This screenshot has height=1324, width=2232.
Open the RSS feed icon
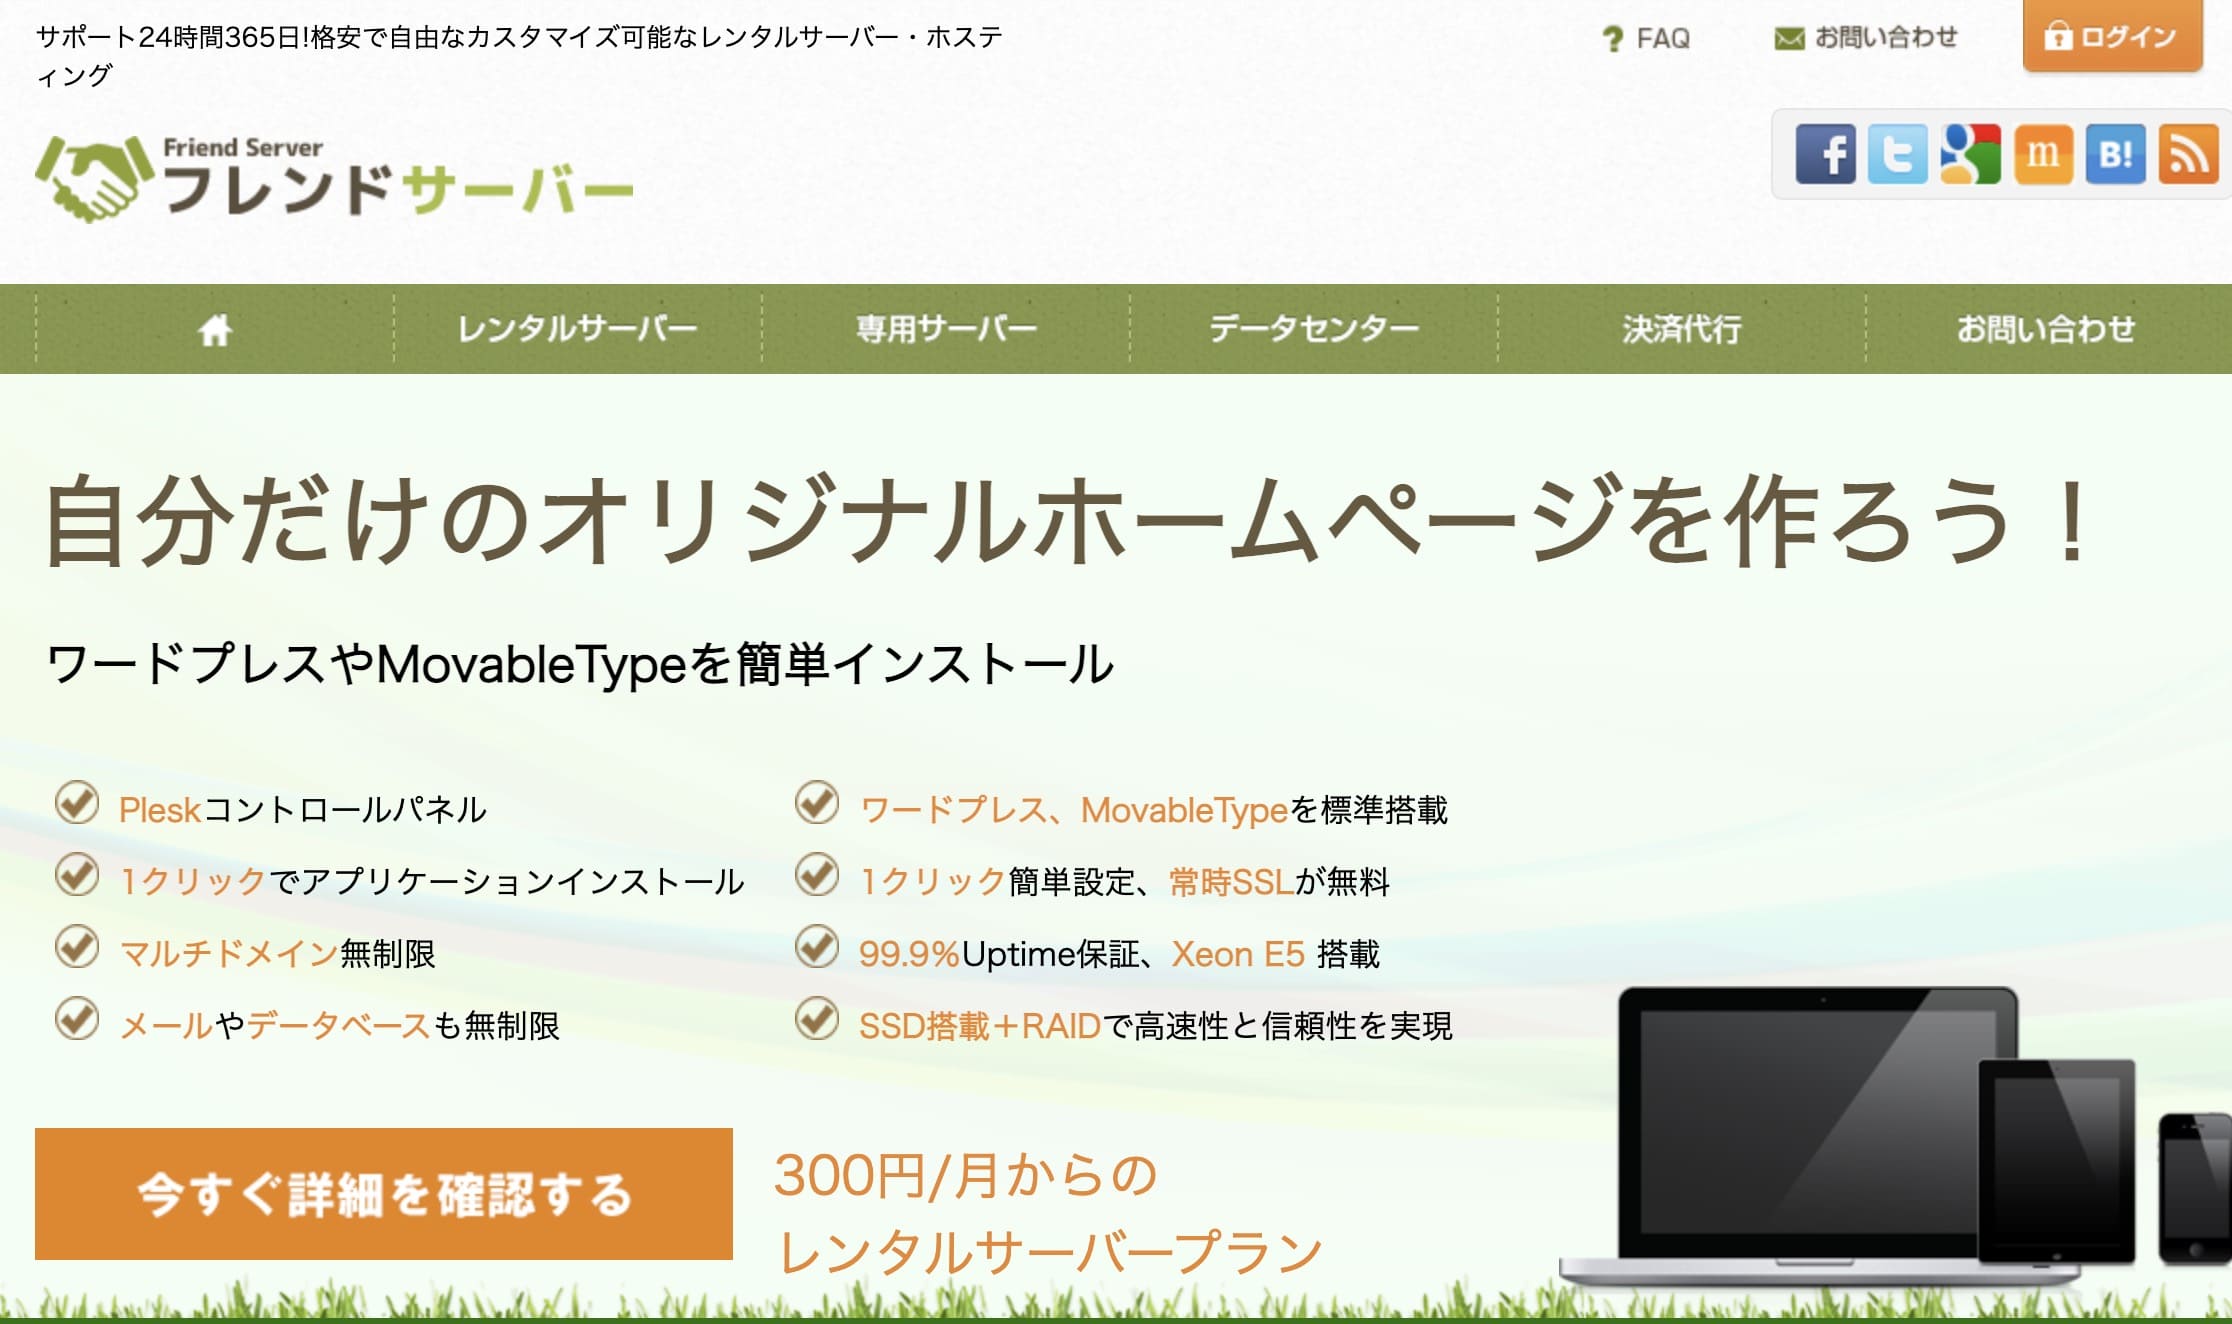tap(2189, 154)
